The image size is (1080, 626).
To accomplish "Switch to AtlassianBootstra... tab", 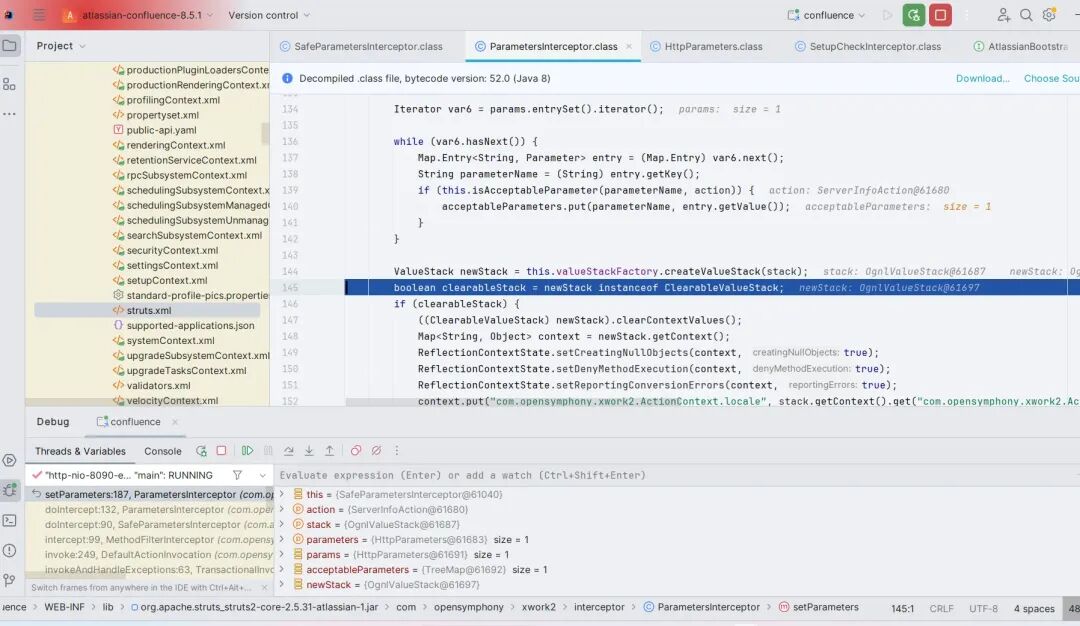I will 1021,46.
